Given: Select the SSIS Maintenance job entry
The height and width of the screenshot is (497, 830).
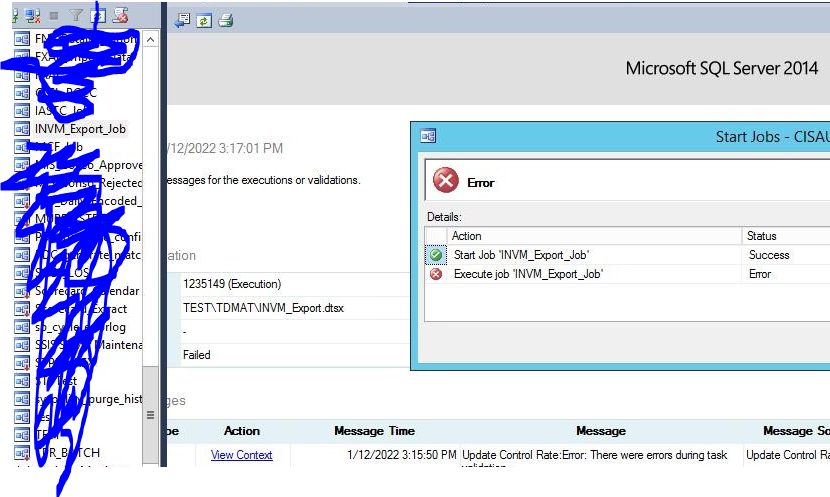Looking at the screenshot, I should click(x=88, y=345).
